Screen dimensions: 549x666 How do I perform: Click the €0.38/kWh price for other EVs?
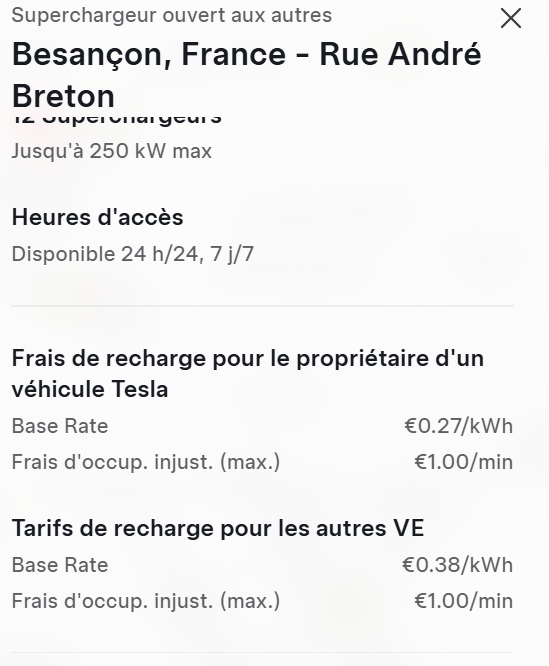coord(457,565)
